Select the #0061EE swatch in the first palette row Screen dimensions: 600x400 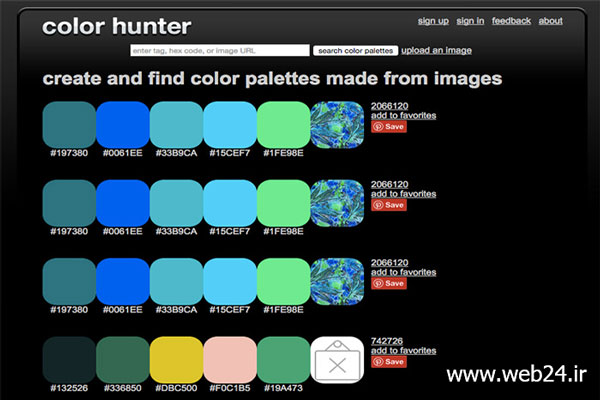point(122,125)
